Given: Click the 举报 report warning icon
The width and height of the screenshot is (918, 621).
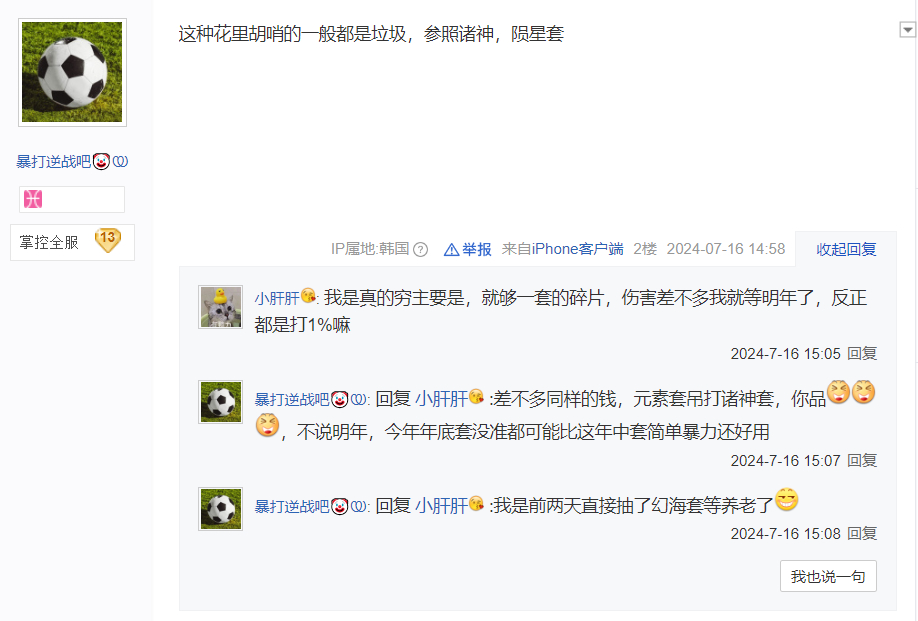Looking at the screenshot, I should click(x=451, y=250).
